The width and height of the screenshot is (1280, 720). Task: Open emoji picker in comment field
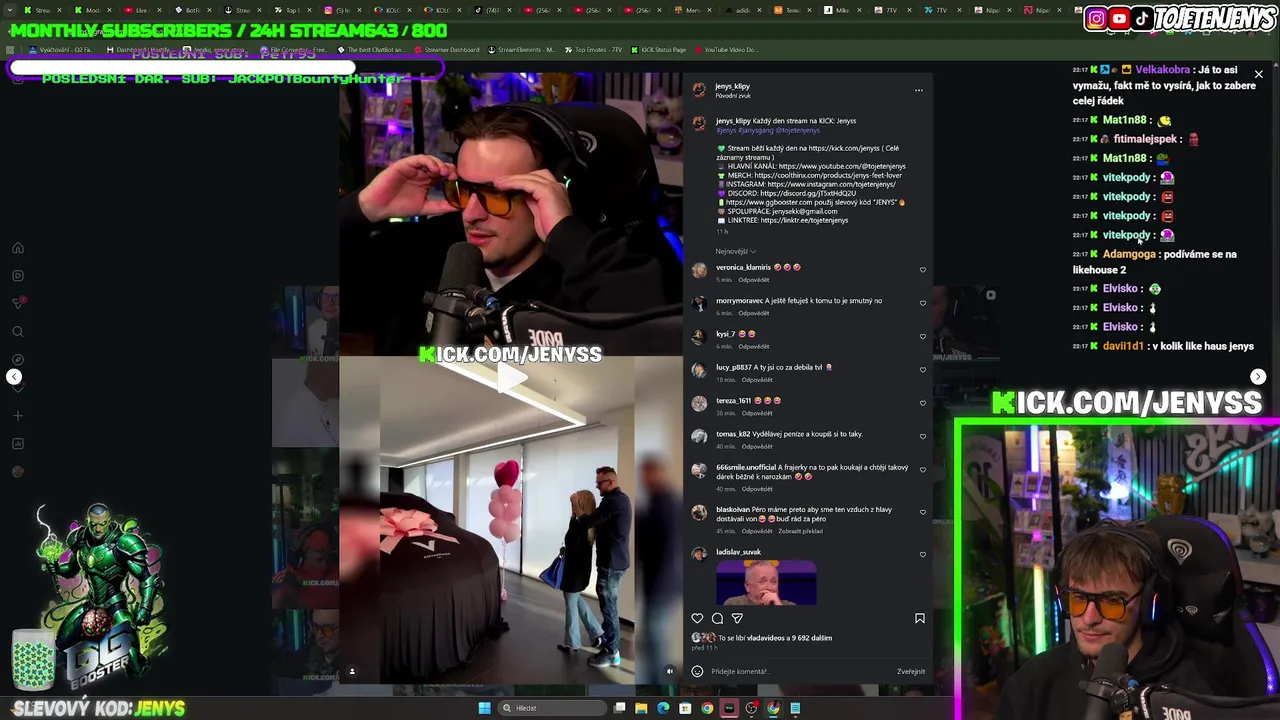[x=697, y=671]
